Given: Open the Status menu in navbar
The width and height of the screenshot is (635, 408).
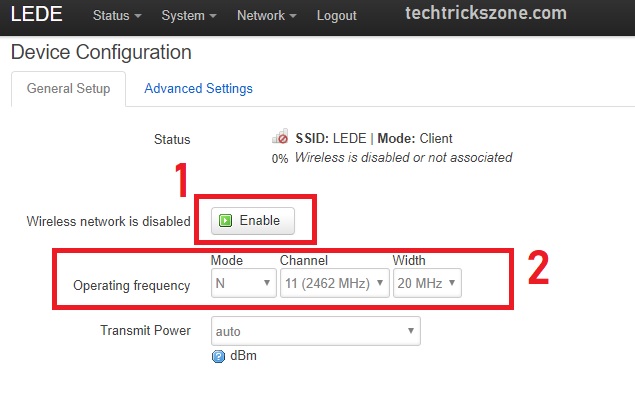Looking at the screenshot, I should pyautogui.click(x=116, y=17).
